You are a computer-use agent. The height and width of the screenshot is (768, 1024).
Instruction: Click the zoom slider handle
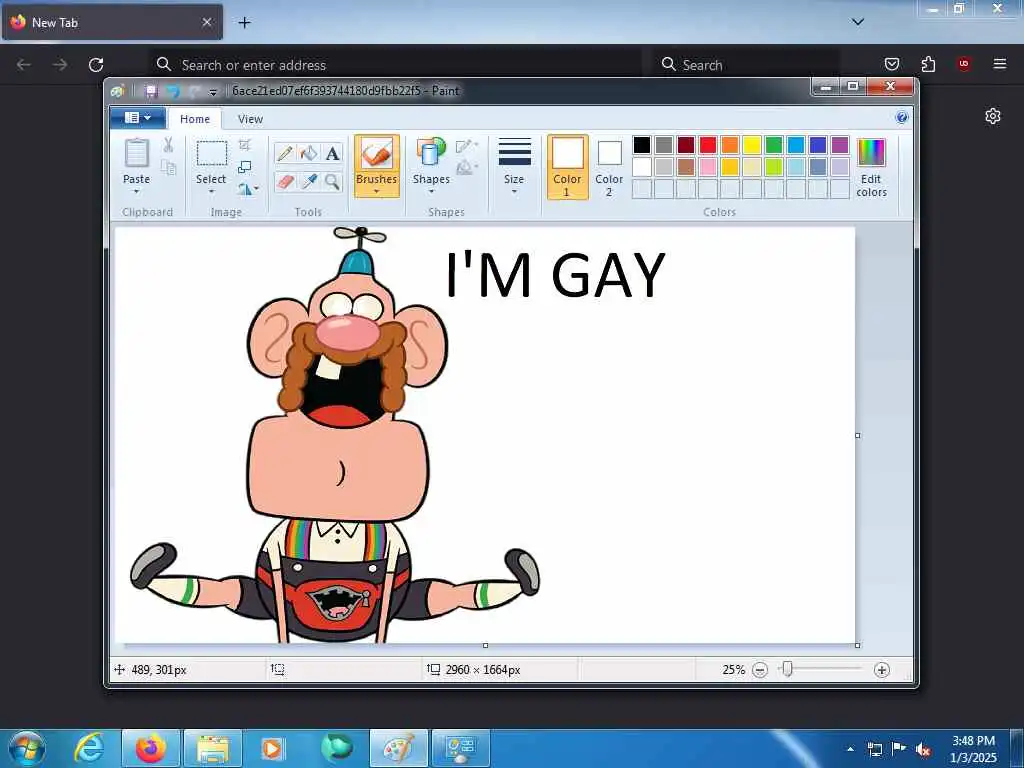pos(788,669)
